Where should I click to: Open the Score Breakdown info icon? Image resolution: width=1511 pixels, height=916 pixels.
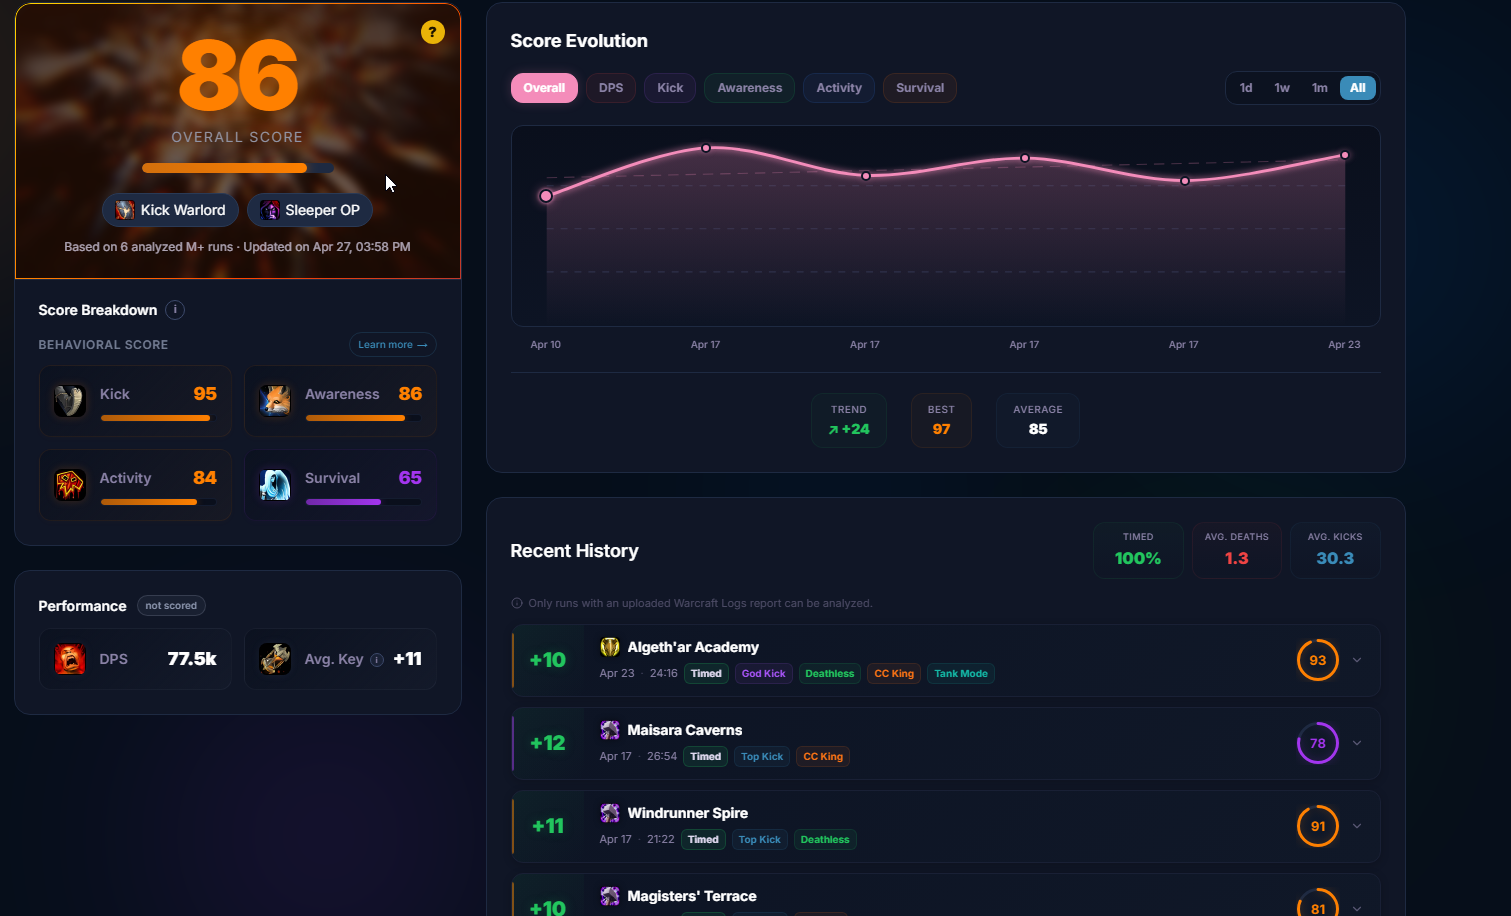point(175,310)
